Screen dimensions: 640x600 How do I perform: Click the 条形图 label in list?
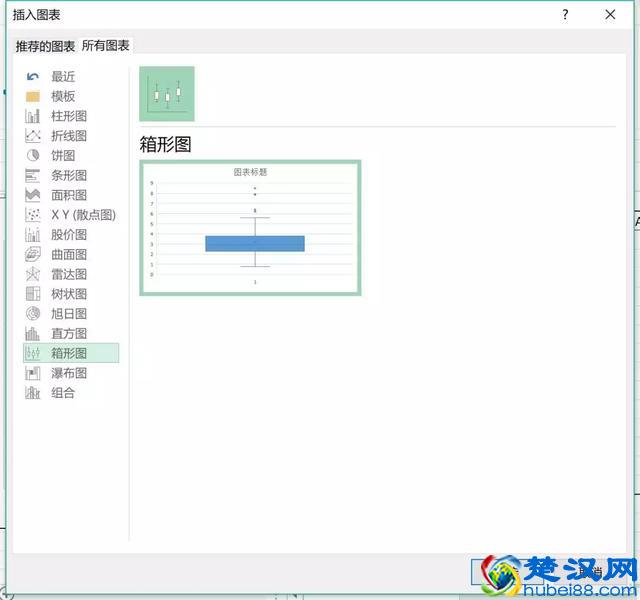click(69, 176)
